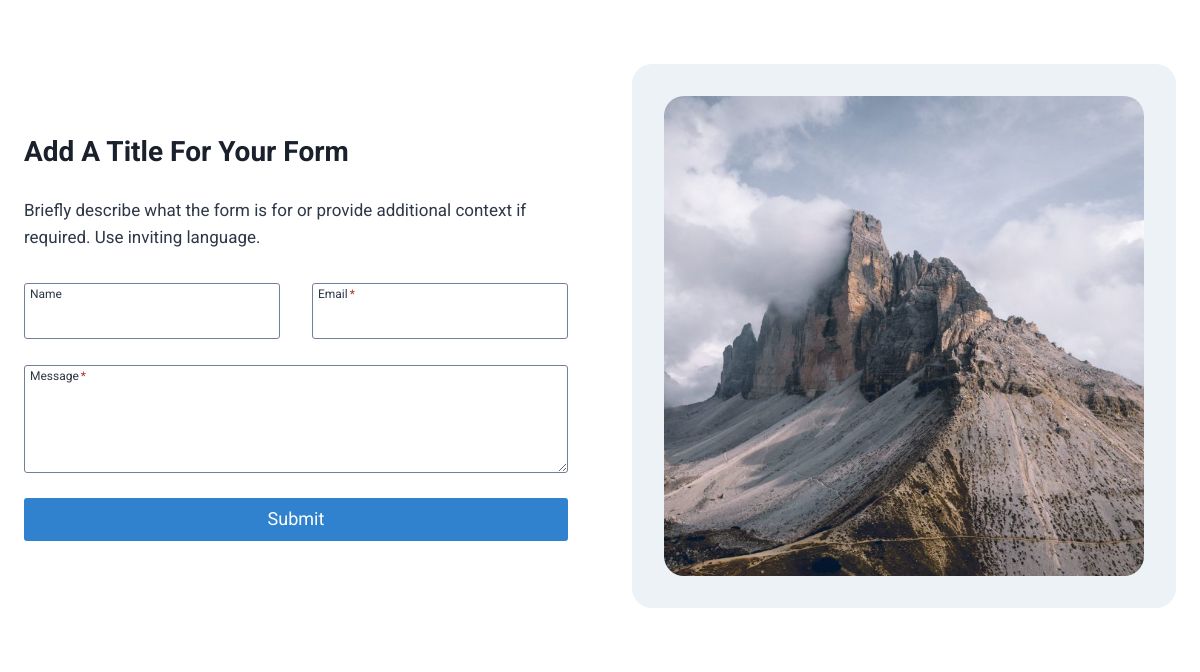Click the Name input field
The height and width of the screenshot is (672, 1200).
(x=152, y=318)
